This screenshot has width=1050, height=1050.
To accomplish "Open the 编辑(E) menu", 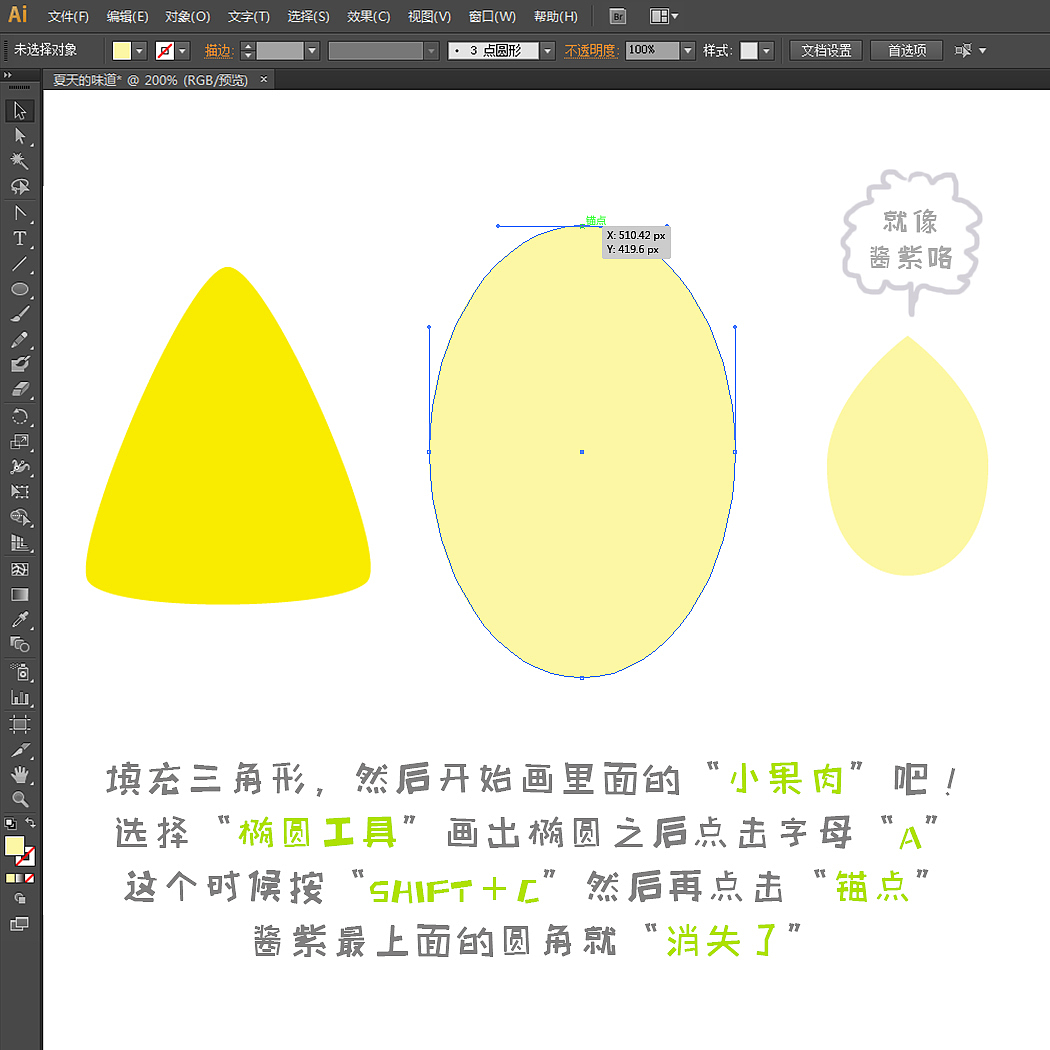I will click(127, 17).
